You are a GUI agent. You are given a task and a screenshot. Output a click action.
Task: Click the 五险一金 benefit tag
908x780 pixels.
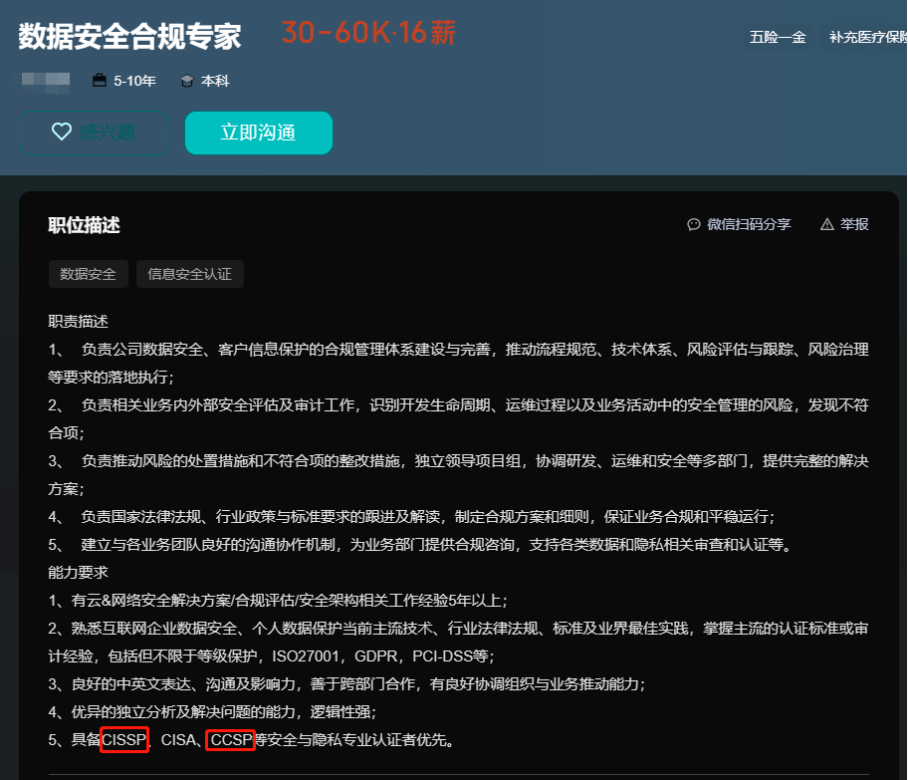tap(778, 37)
